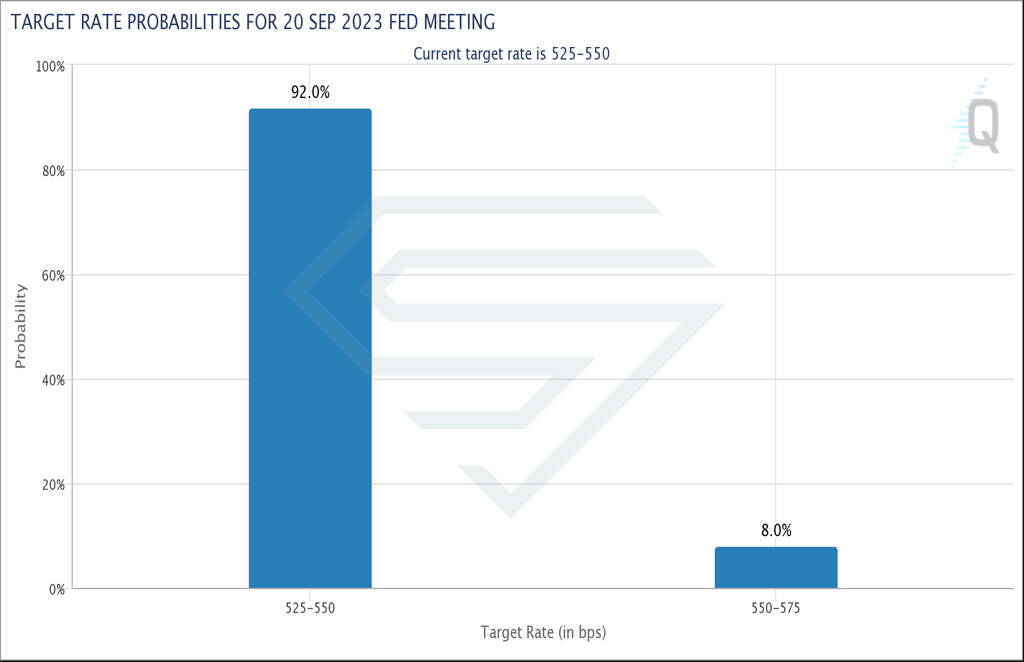This screenshot has height=662, width=1024.
Task: Click the chart title text
Action: 253,22
